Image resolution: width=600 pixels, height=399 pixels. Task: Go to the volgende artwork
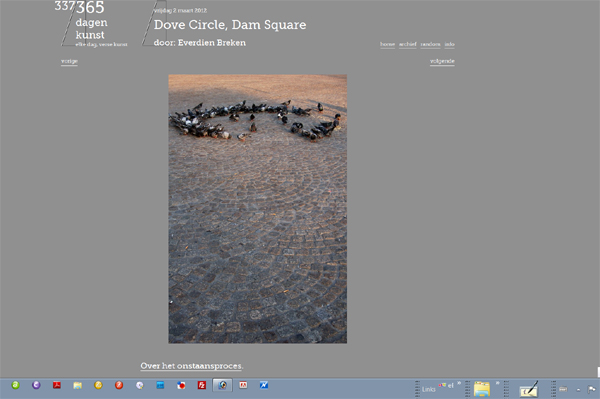[442, 61]
